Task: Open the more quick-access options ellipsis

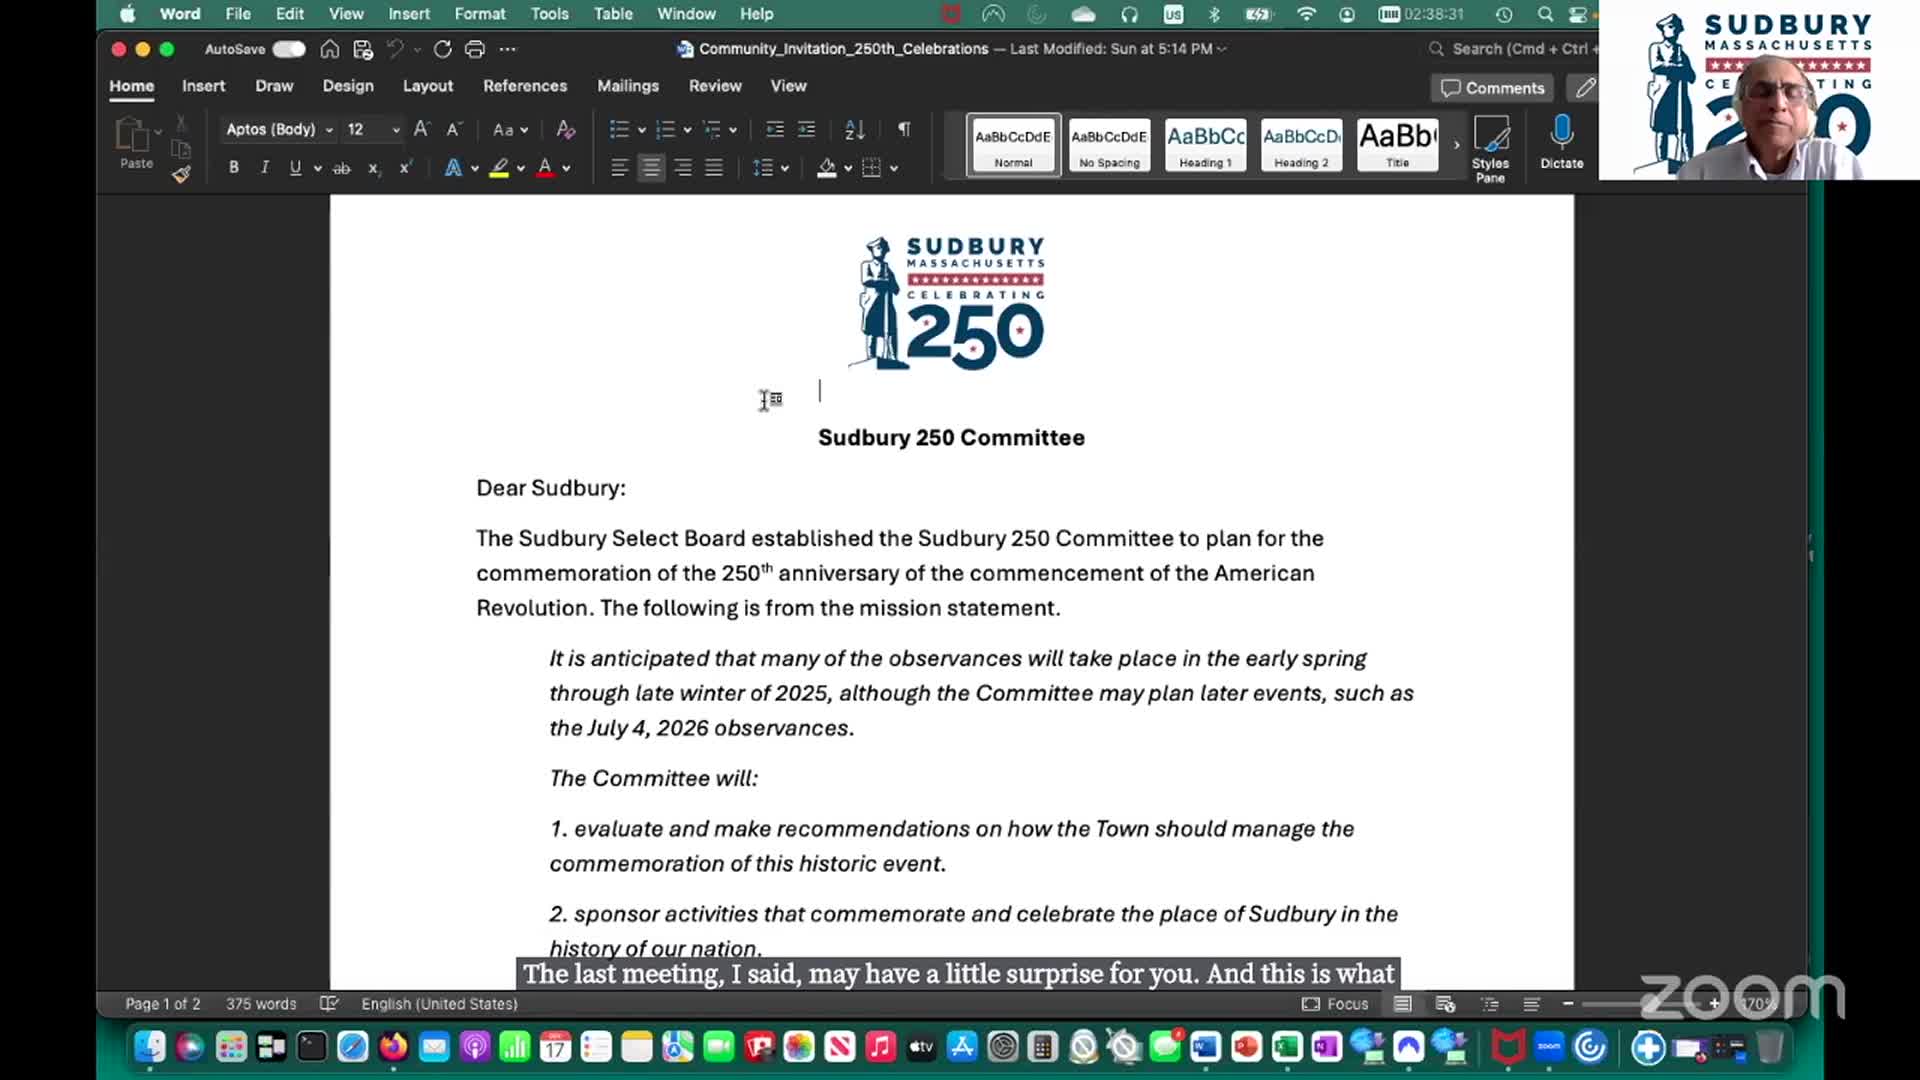Action: 508,49
